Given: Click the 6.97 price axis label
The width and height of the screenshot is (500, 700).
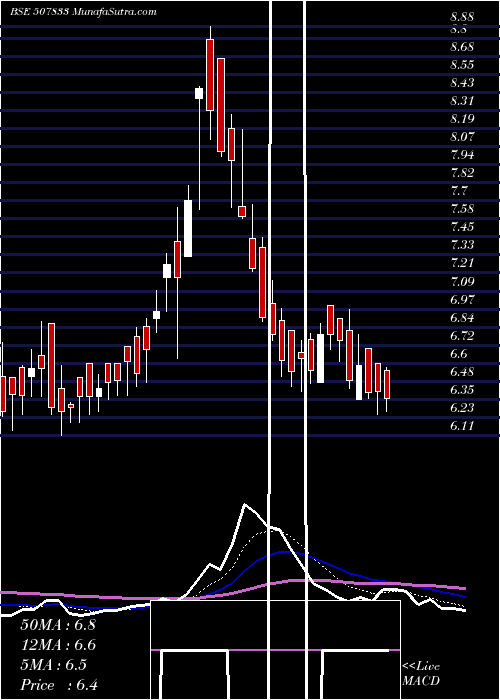Looking at the screenshot, I should [x=462, y=299].
